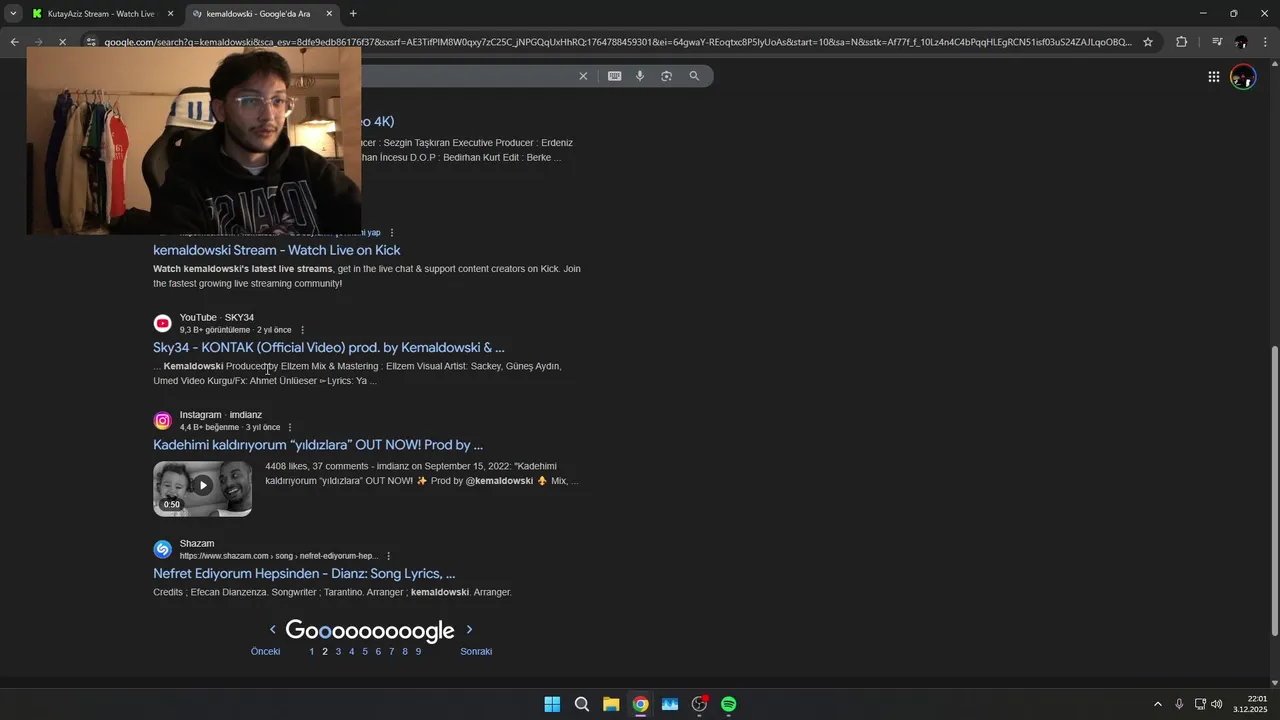Submit search with magnifier icon
This screenshot has height=720, width=1280.
694,76
